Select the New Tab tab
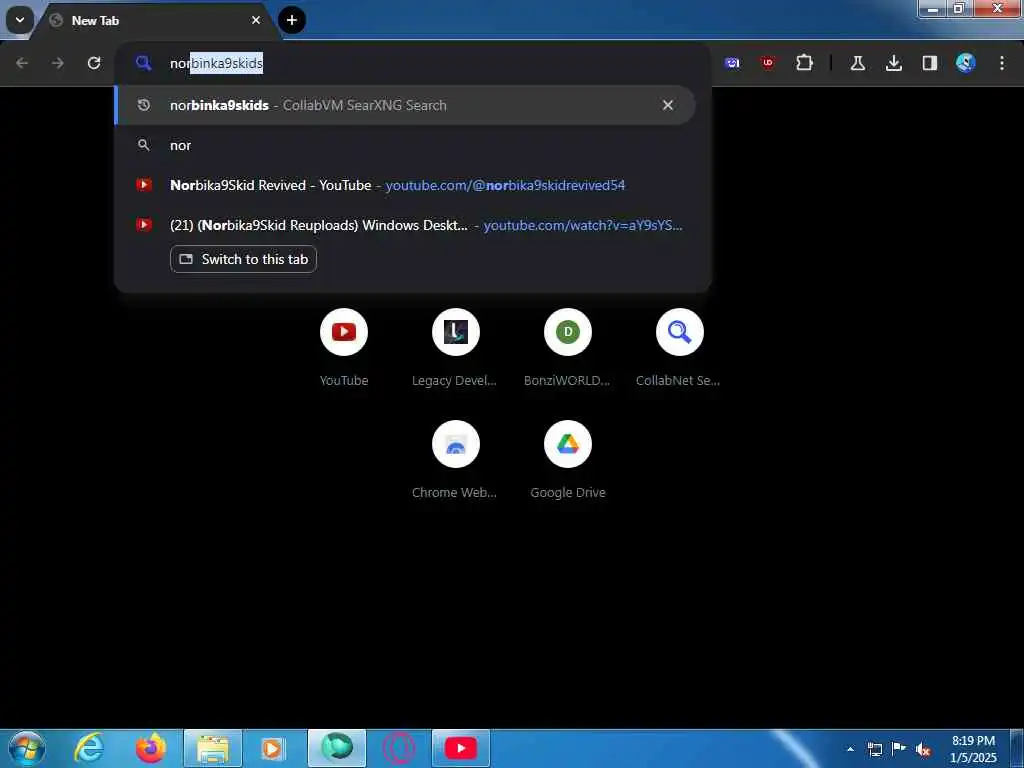 click(157, 20)
